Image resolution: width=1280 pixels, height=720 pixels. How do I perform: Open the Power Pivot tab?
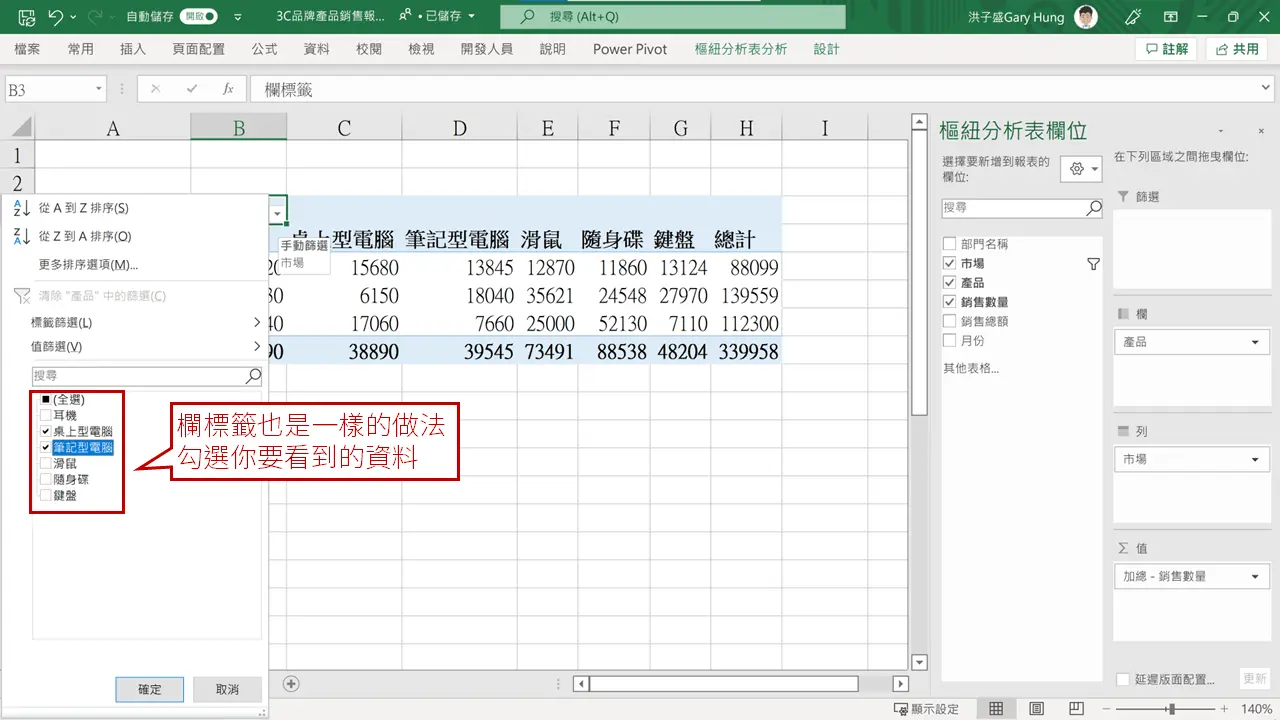[630, 49]
